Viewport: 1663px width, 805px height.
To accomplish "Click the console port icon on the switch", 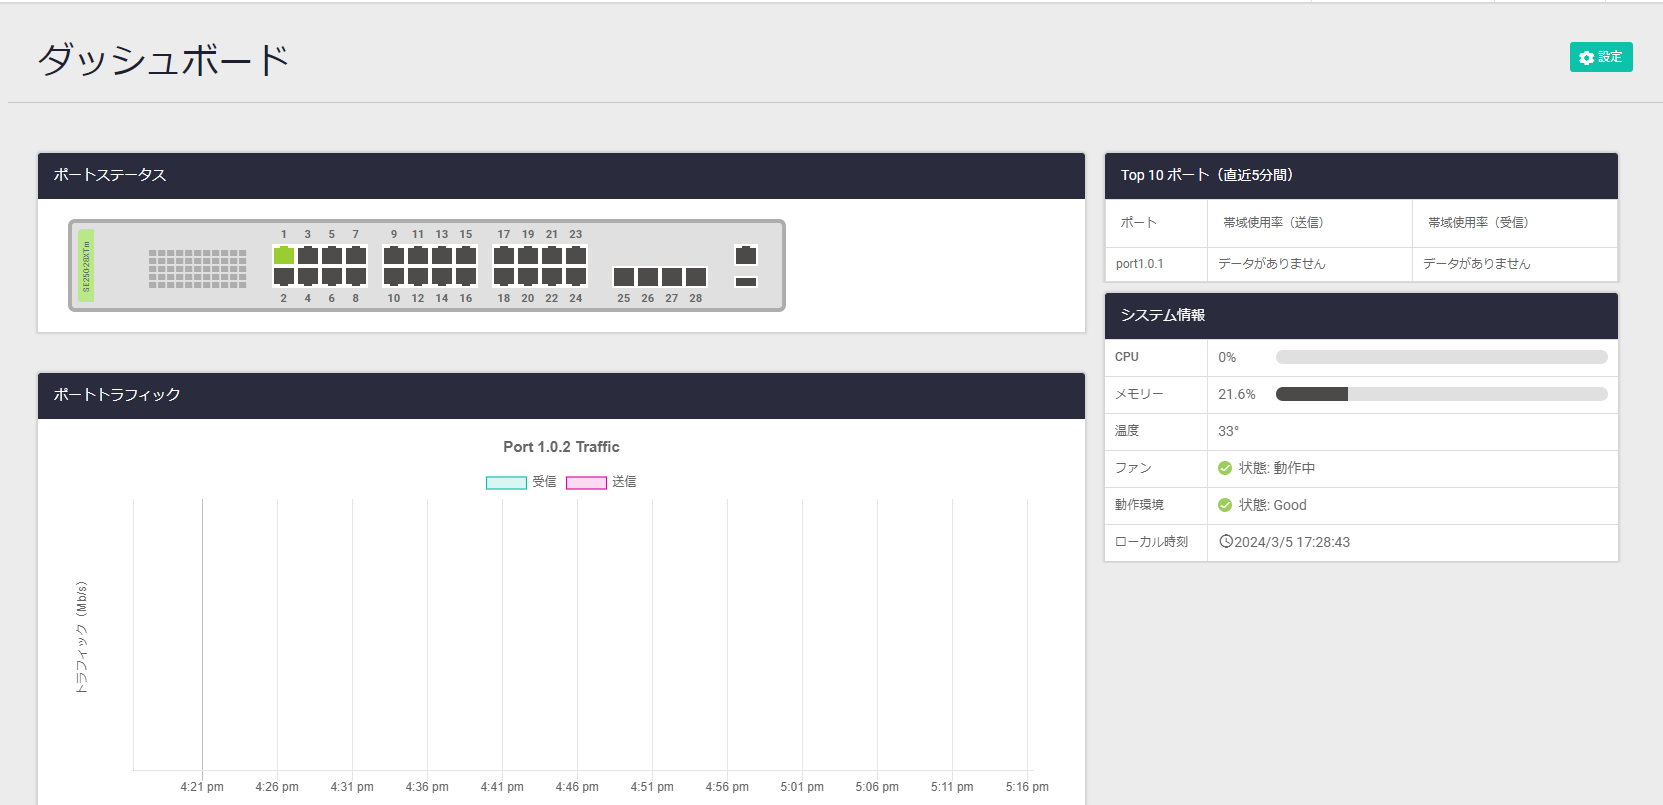I will [x=746, y=255].
